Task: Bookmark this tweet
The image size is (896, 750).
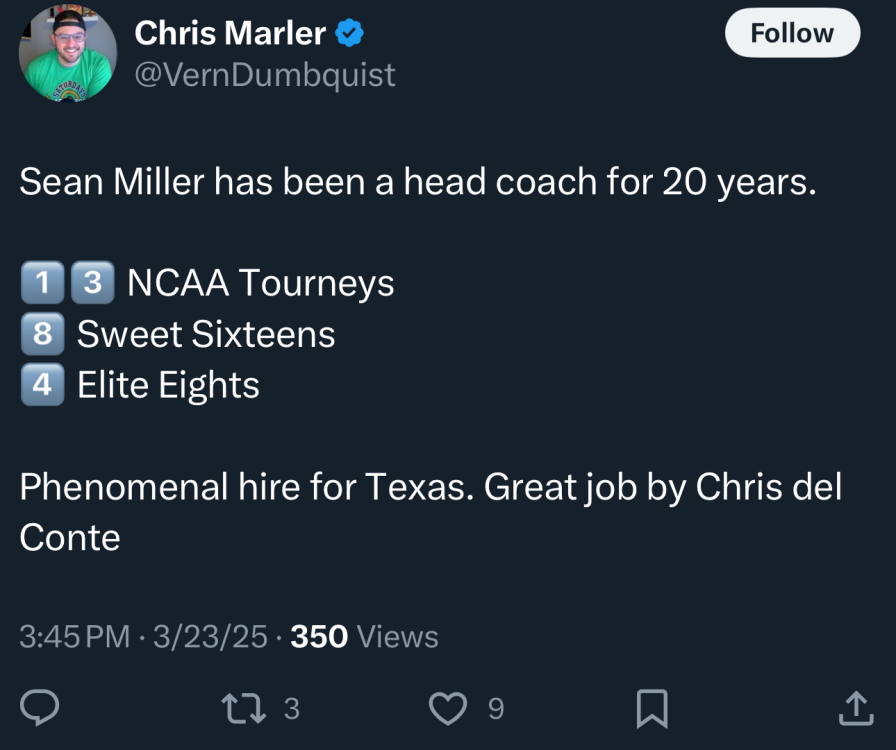Action: click(x=652, y=709)
